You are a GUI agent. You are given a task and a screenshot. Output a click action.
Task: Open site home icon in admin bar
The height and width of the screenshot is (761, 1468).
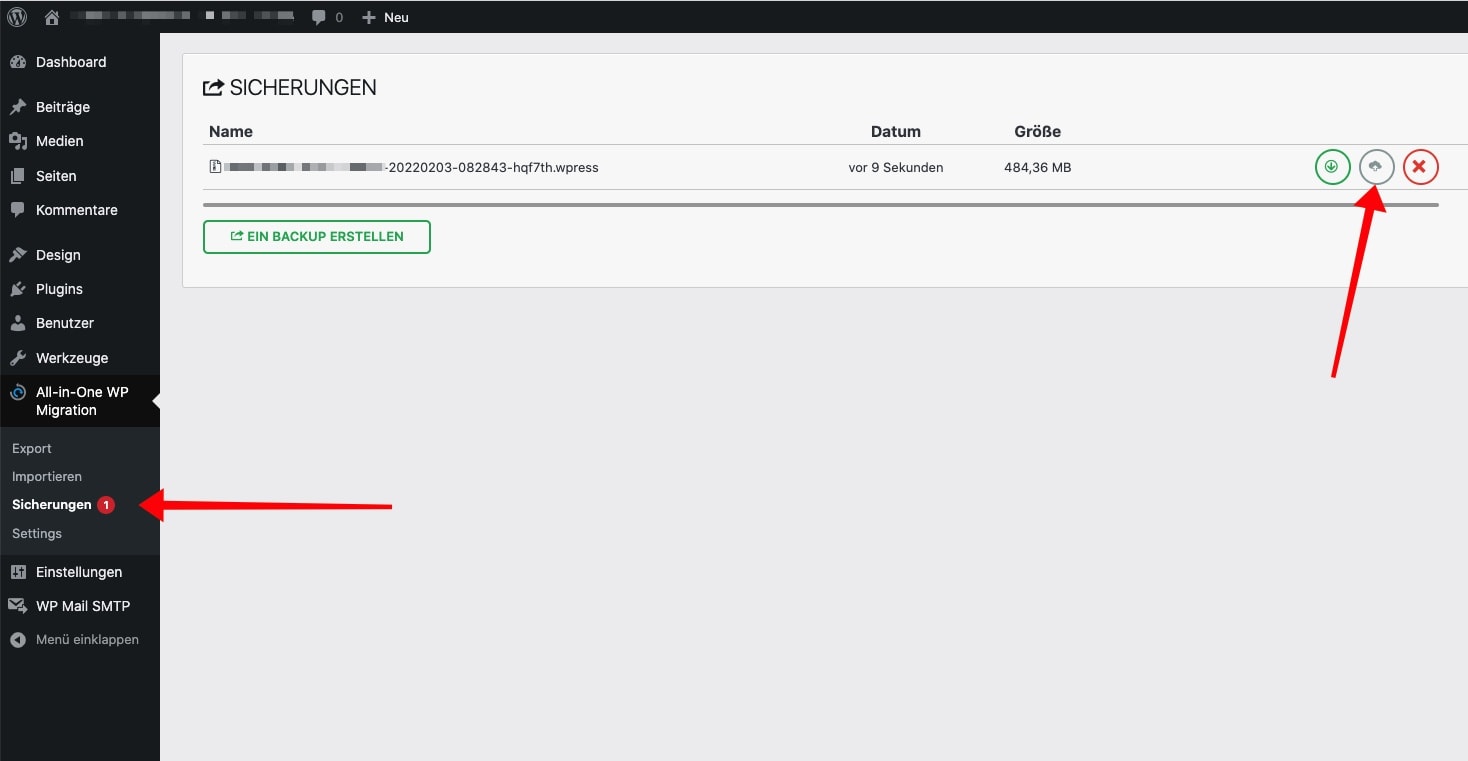pos(52,17)
